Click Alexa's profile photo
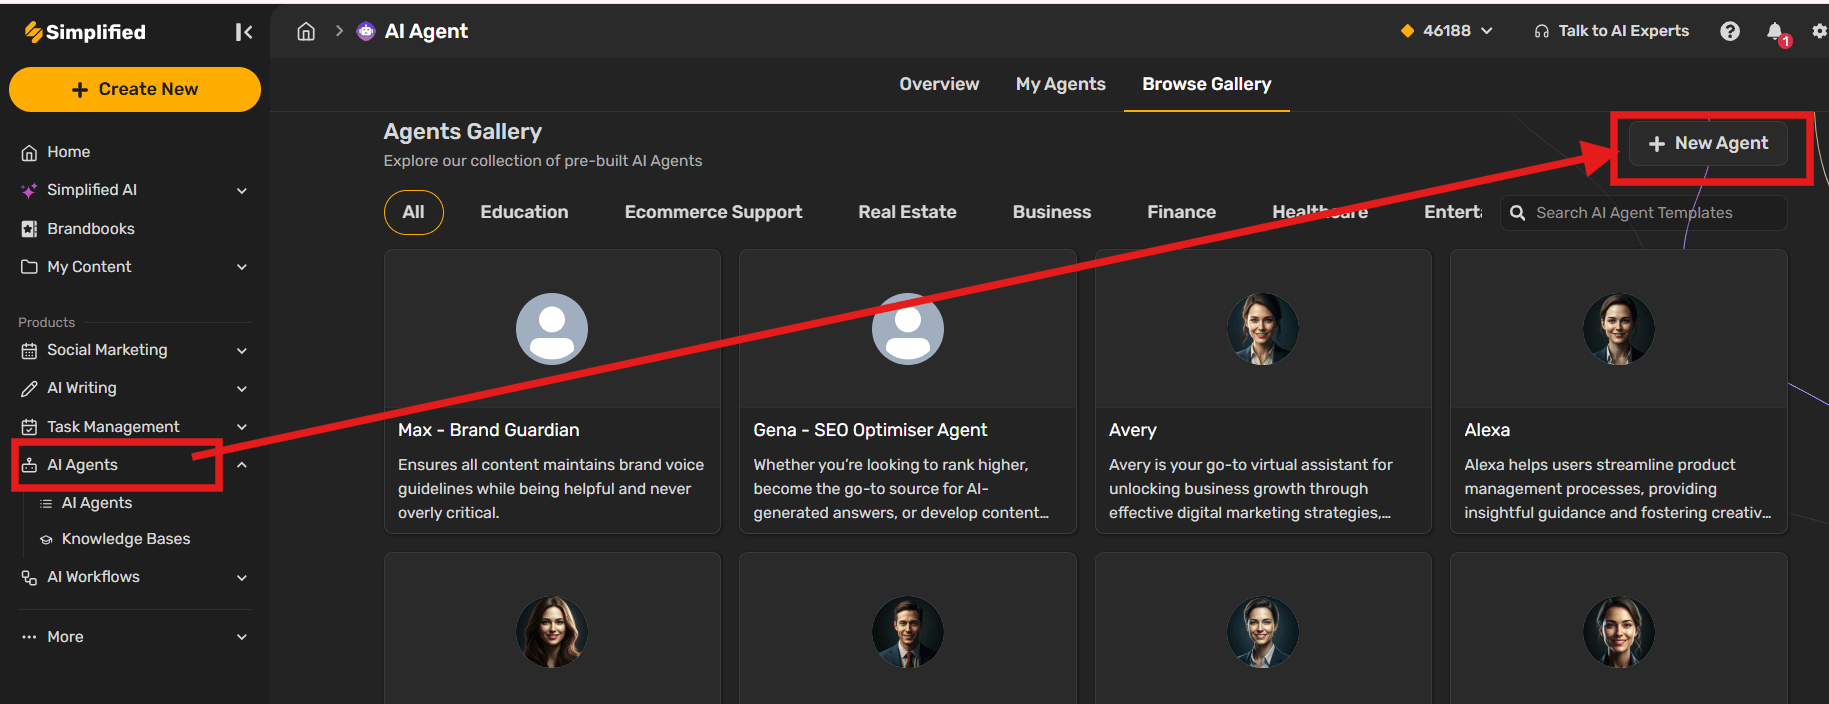 pos(1619,329)
